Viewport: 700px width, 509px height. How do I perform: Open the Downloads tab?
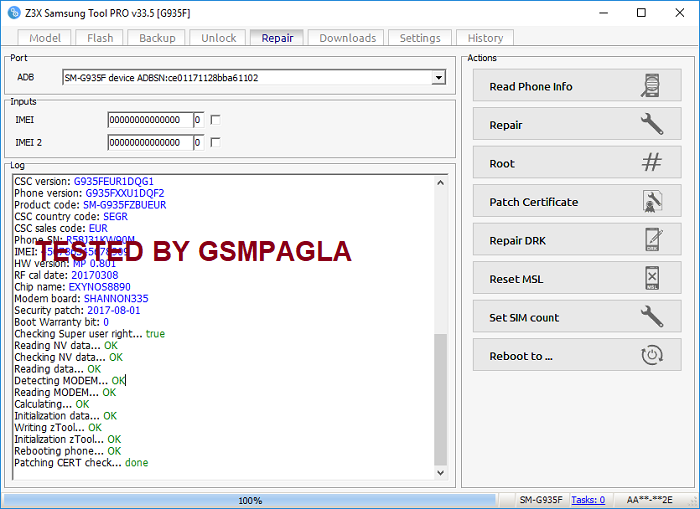[347, 38]
